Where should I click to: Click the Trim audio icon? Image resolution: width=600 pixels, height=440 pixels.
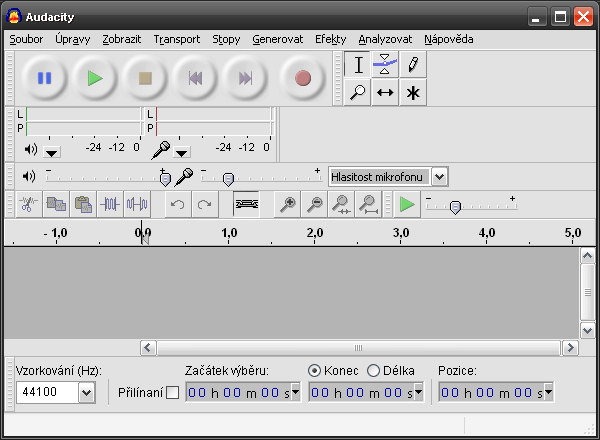[x=110, y=204]
